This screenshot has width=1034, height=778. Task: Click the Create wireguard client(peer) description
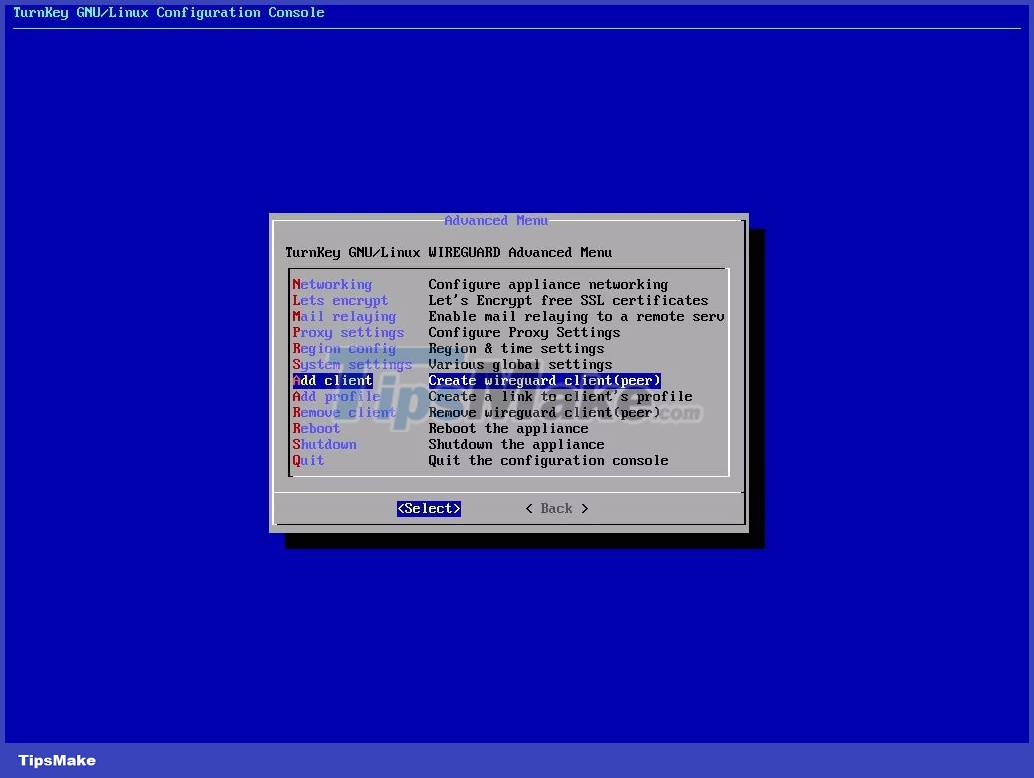[544, 380]
